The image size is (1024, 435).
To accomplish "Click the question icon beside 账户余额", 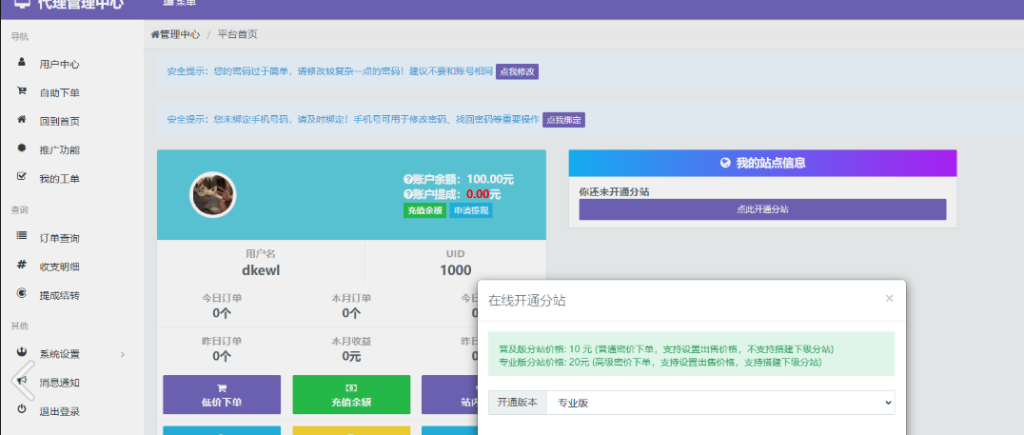I will pos(408,180).
